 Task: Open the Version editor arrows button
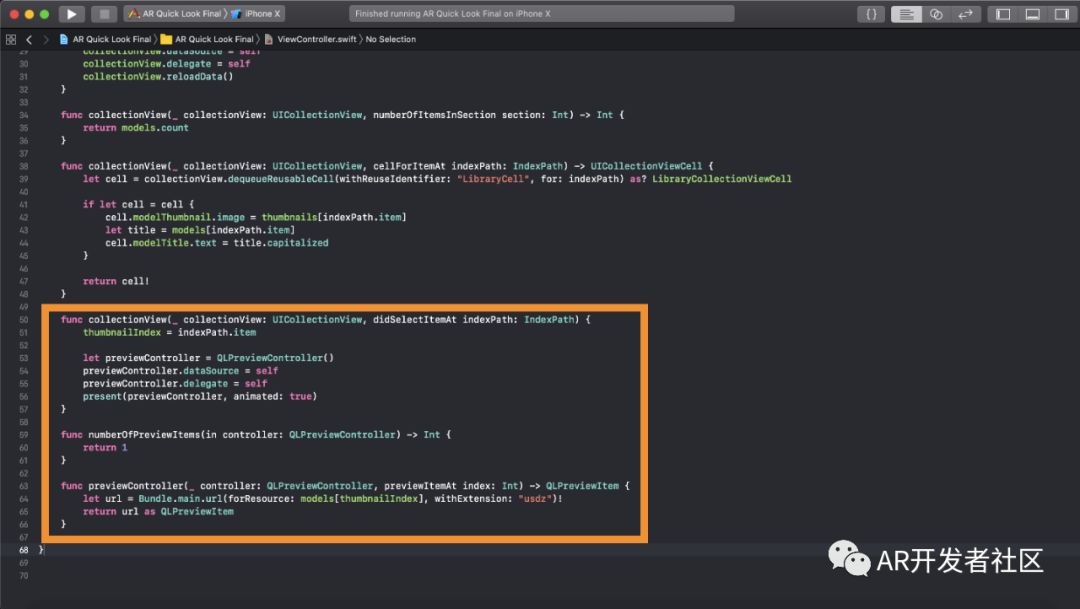pyautogui.click(x=965, y=14)
